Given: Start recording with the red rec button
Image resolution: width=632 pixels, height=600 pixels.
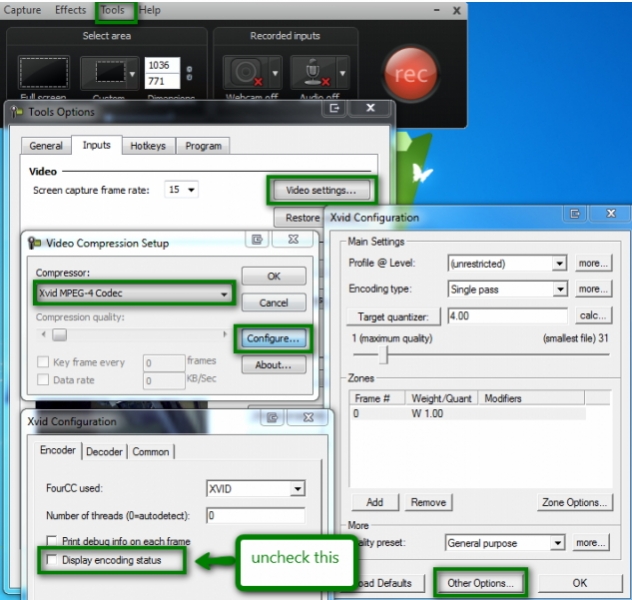Looking at the screenshot, I should pos(411,74).
